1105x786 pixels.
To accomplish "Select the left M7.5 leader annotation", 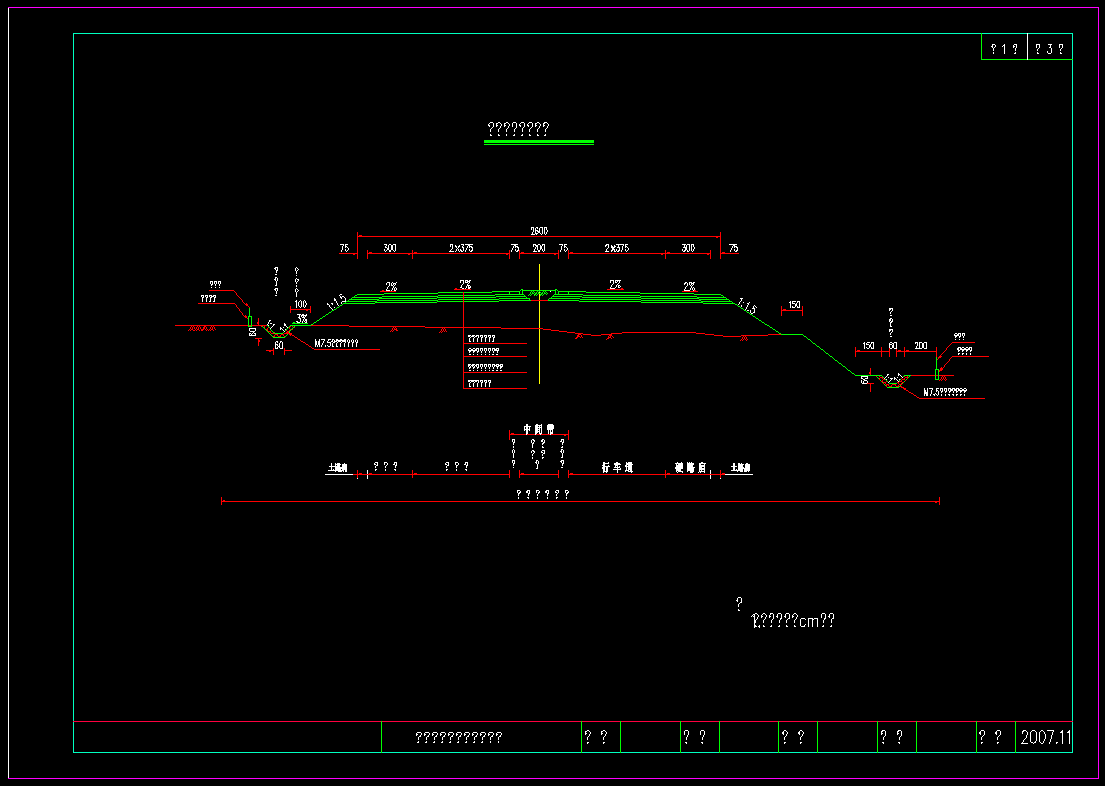I will pyautogui.click(x=336, y=344).
